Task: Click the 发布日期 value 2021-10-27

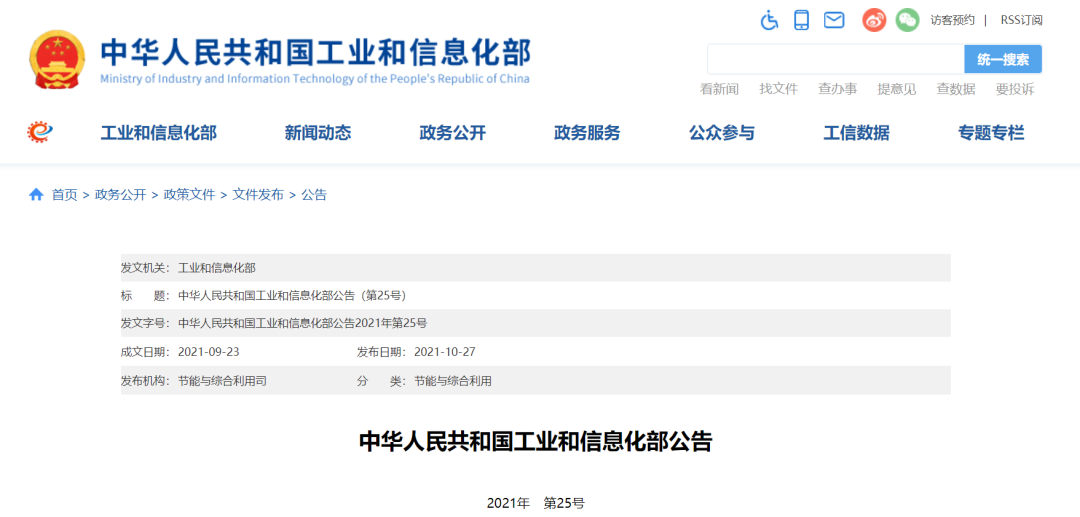Action: click(x=445, y=352)
